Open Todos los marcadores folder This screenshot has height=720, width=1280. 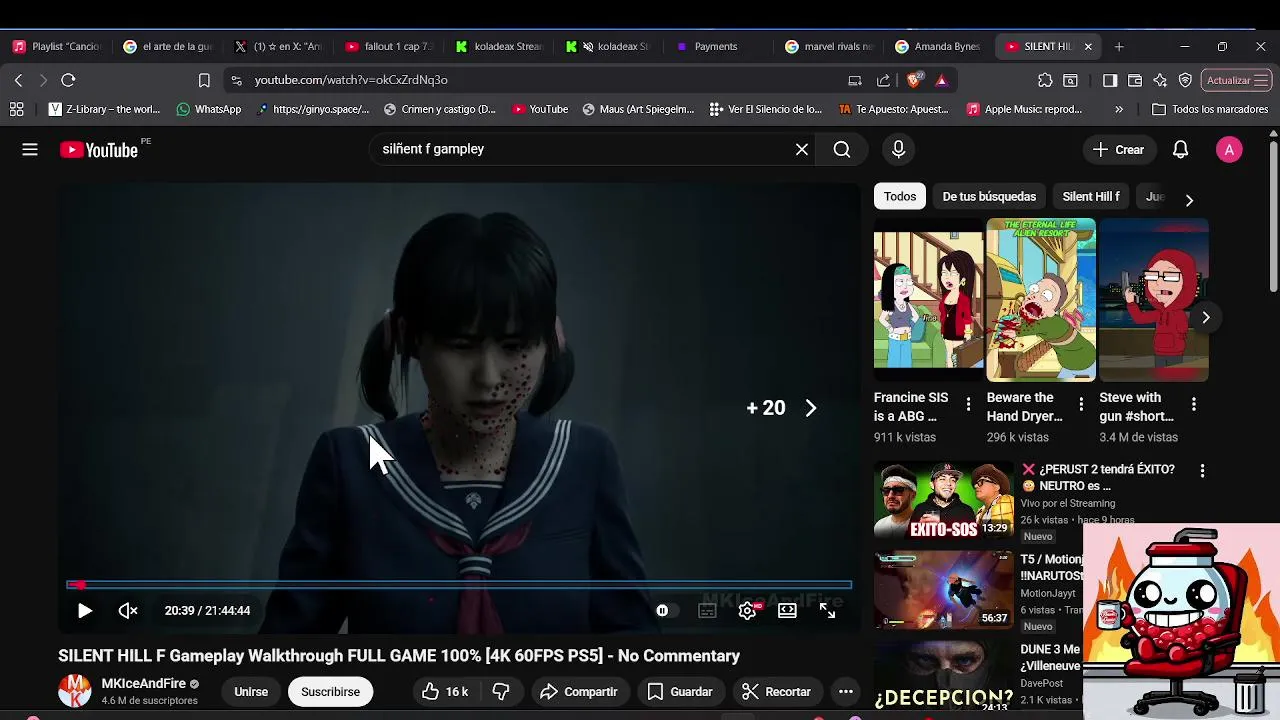(x=1209, y=109)
